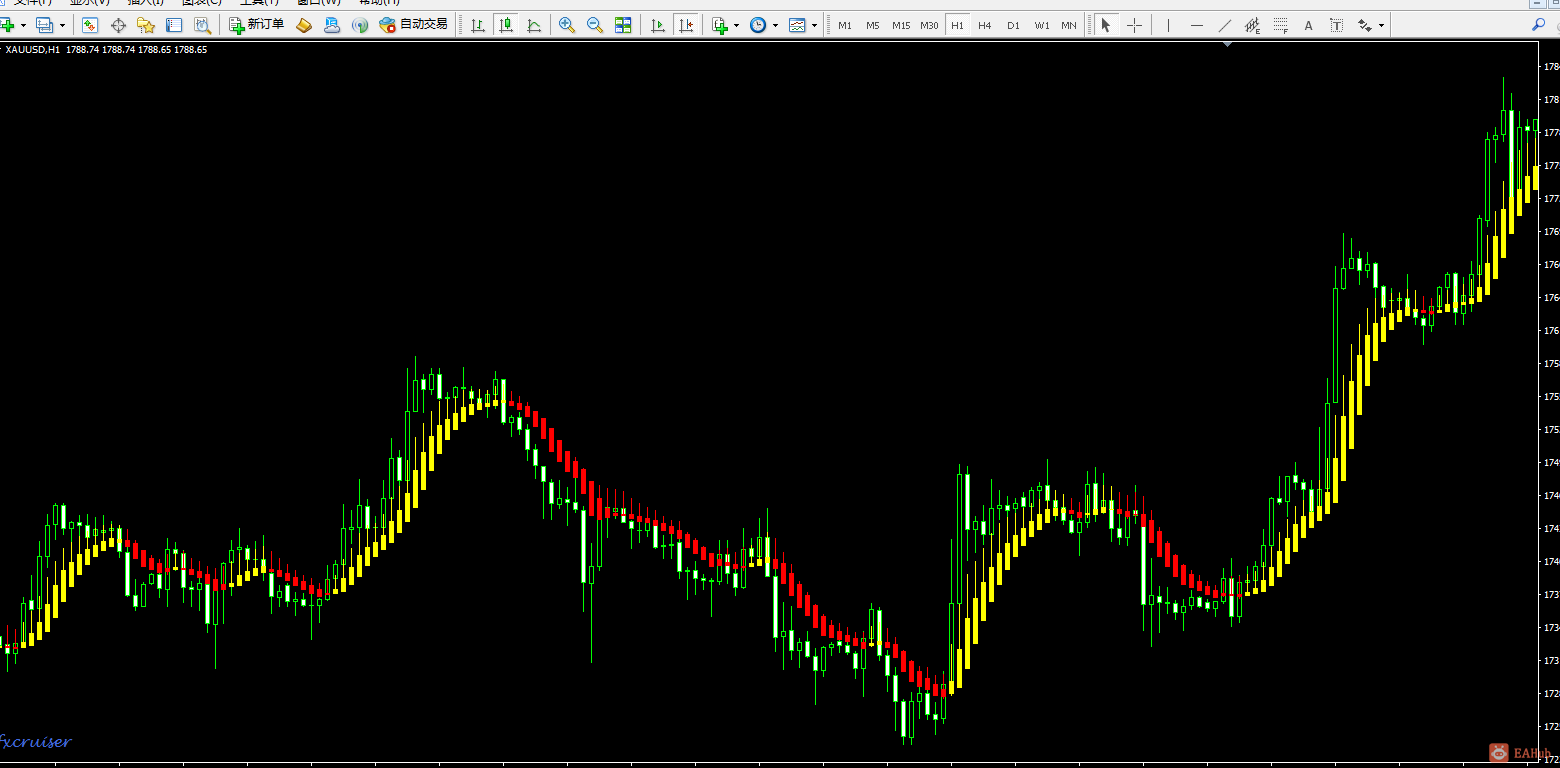Enable the crosshair cursor mode
The width and height of the screenshot is (1560, 768).
(x=1134, y=25)
